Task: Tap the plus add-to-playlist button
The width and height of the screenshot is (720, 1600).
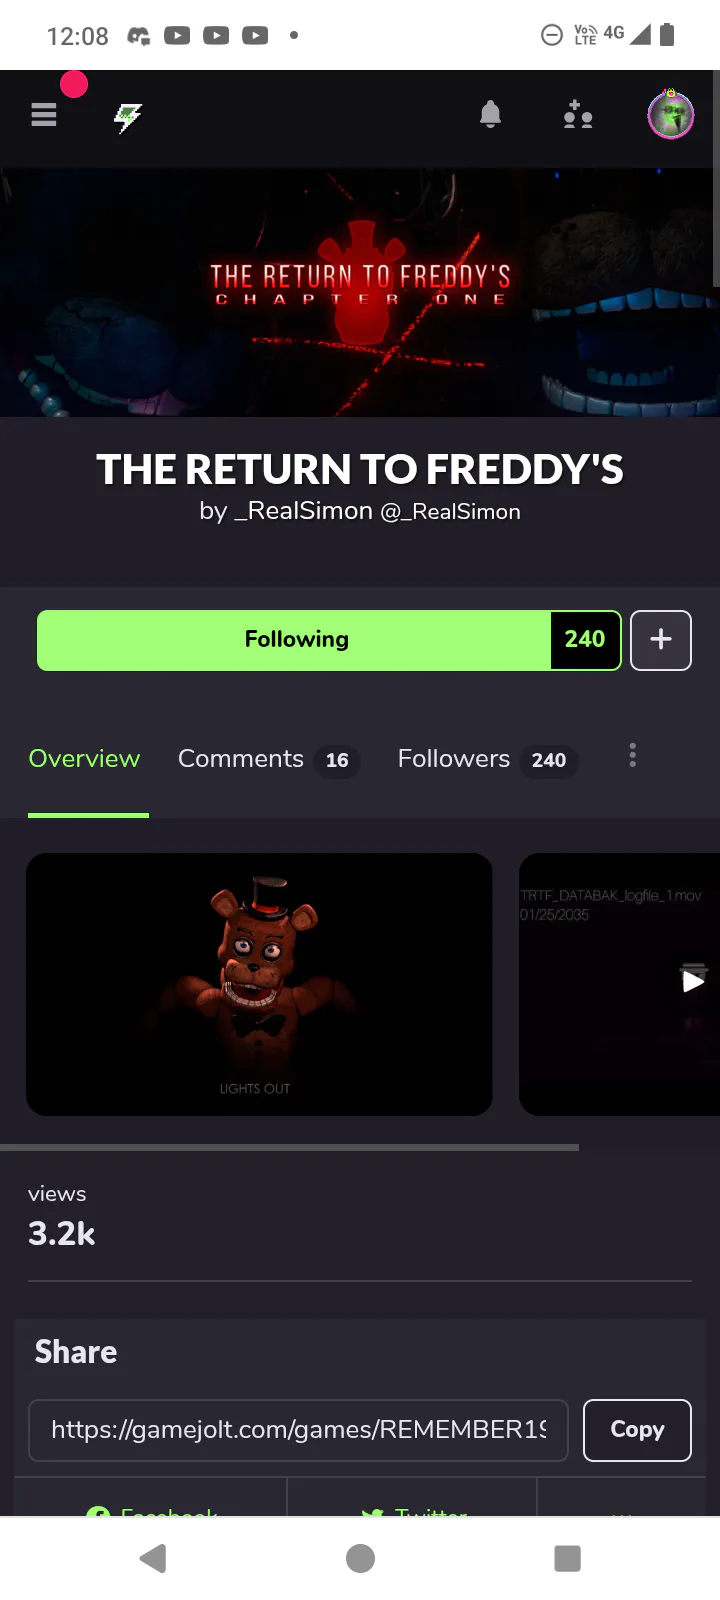Action: (x=661, y=640)
